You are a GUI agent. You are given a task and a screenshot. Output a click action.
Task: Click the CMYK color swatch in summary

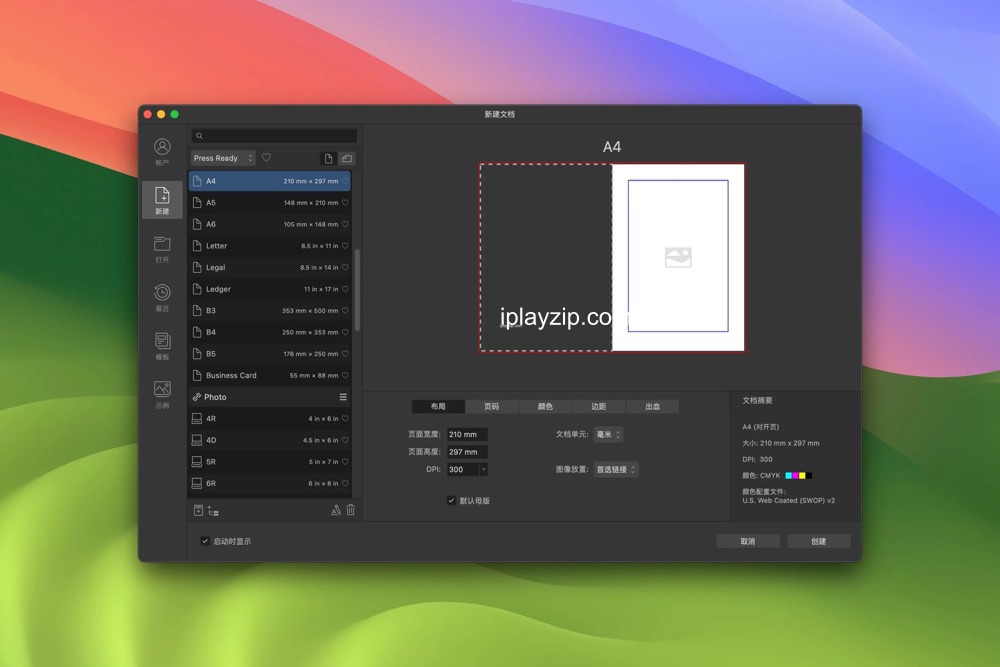tap(798, 476)
